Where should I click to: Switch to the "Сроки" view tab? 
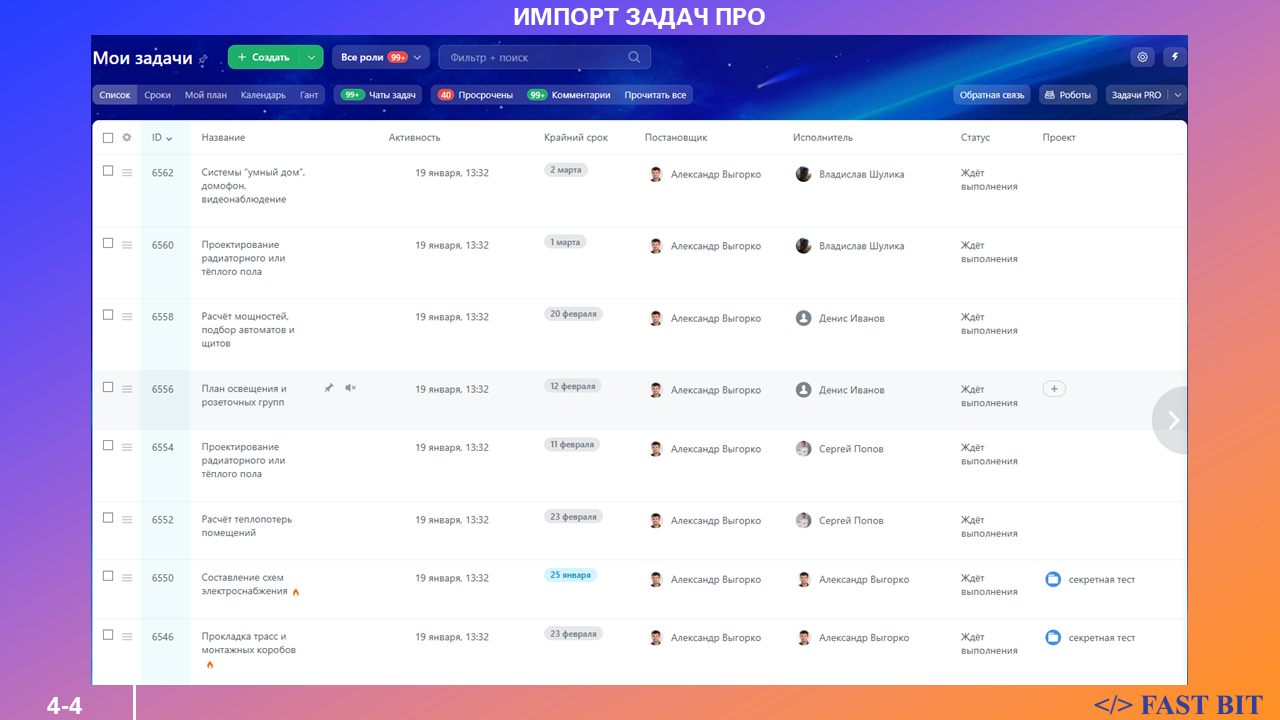point(157,95)
